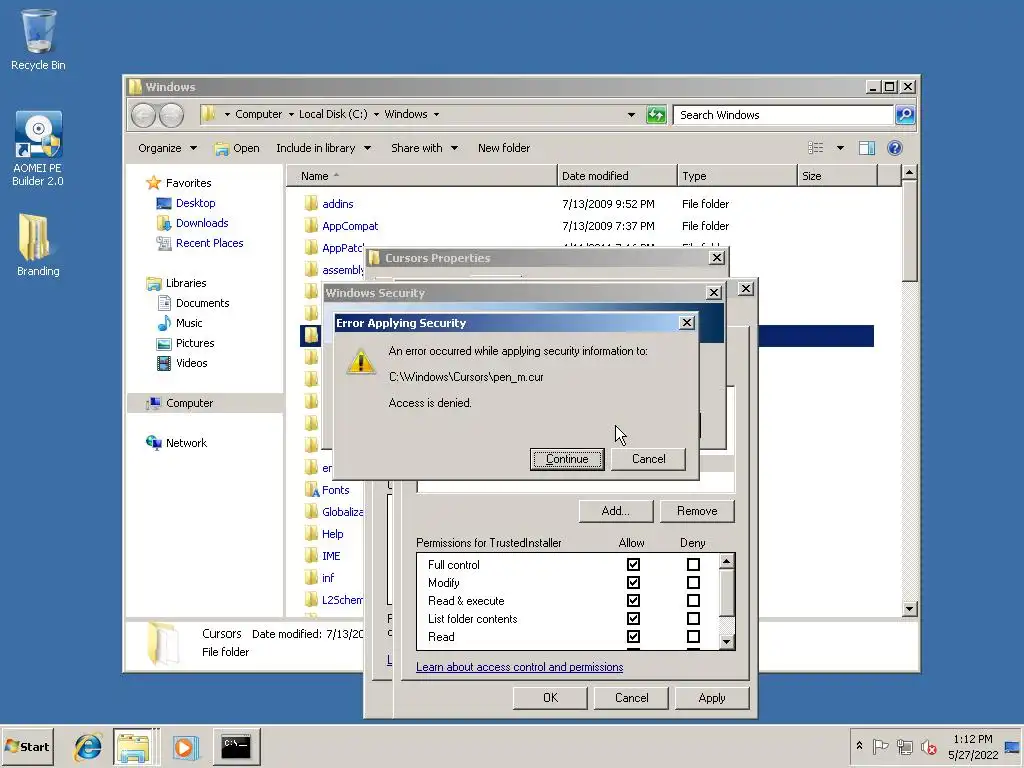1024x768 pixels.
Task: Click the search magnifier icon
Action: (905, 115)
